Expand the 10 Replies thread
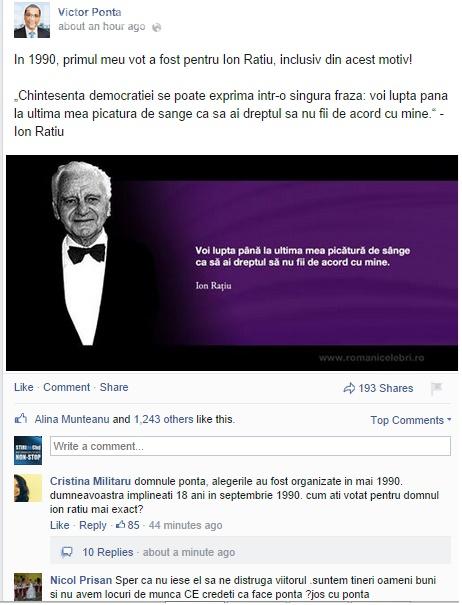This screenshot has width=462, height=605. 108,552
